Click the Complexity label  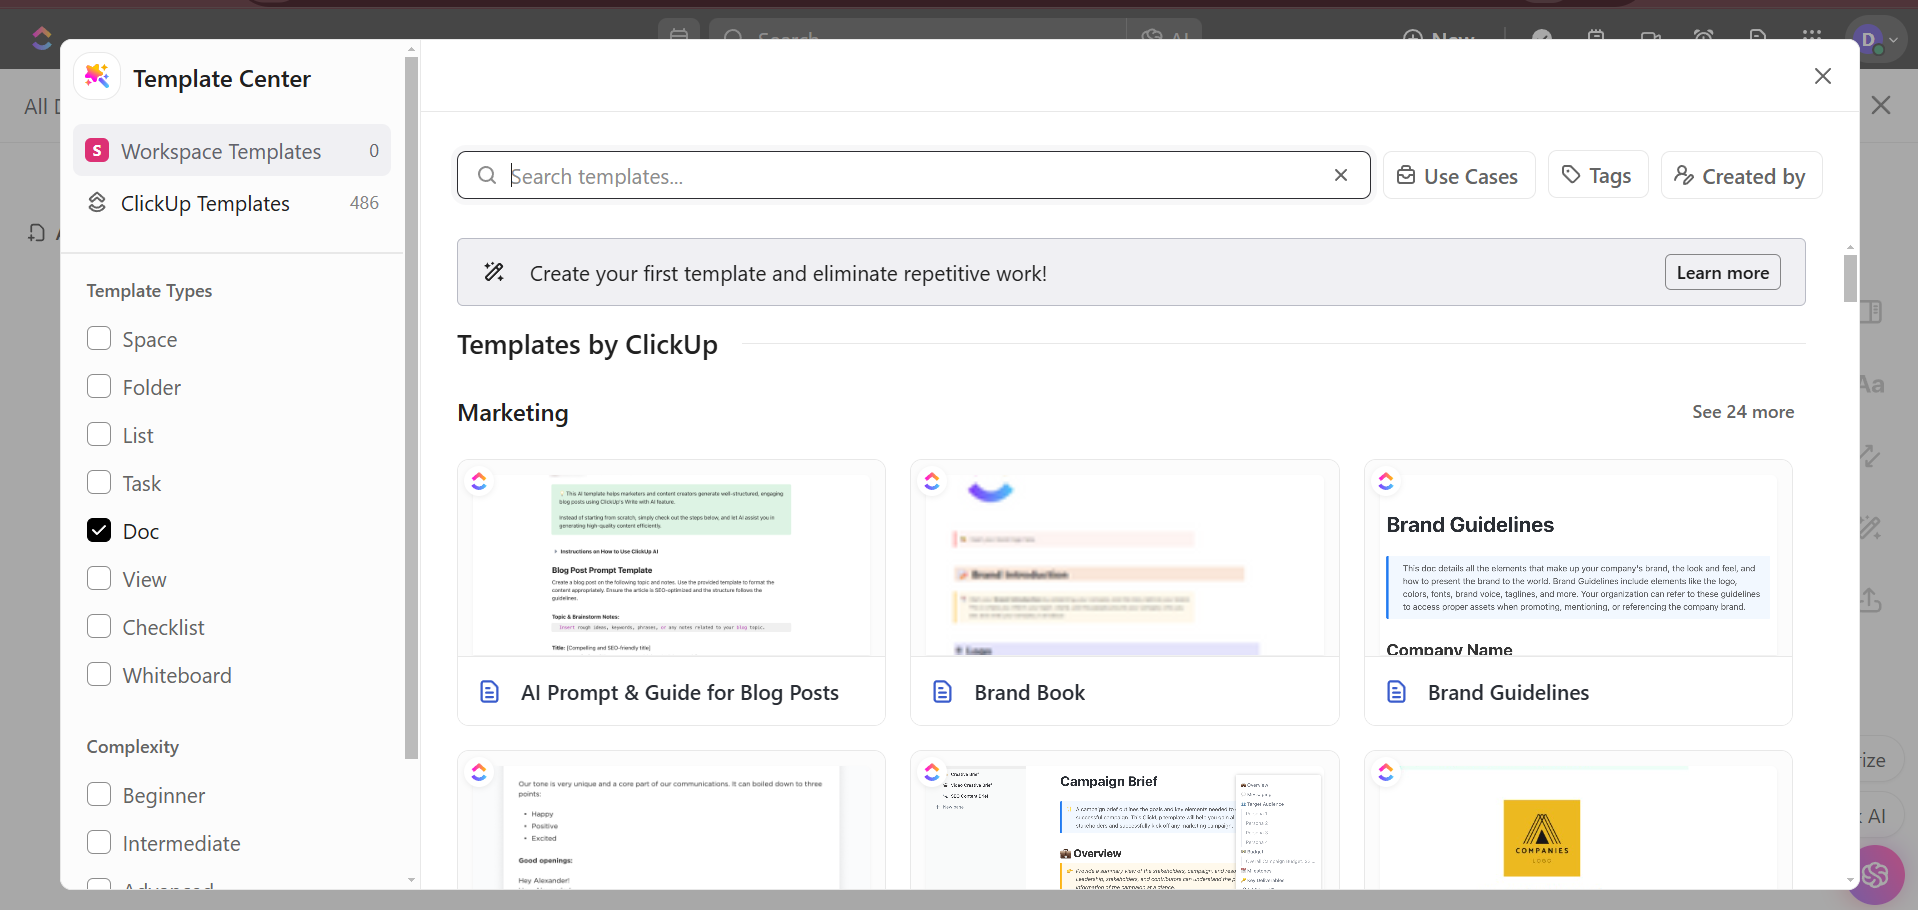coord(133,747)
